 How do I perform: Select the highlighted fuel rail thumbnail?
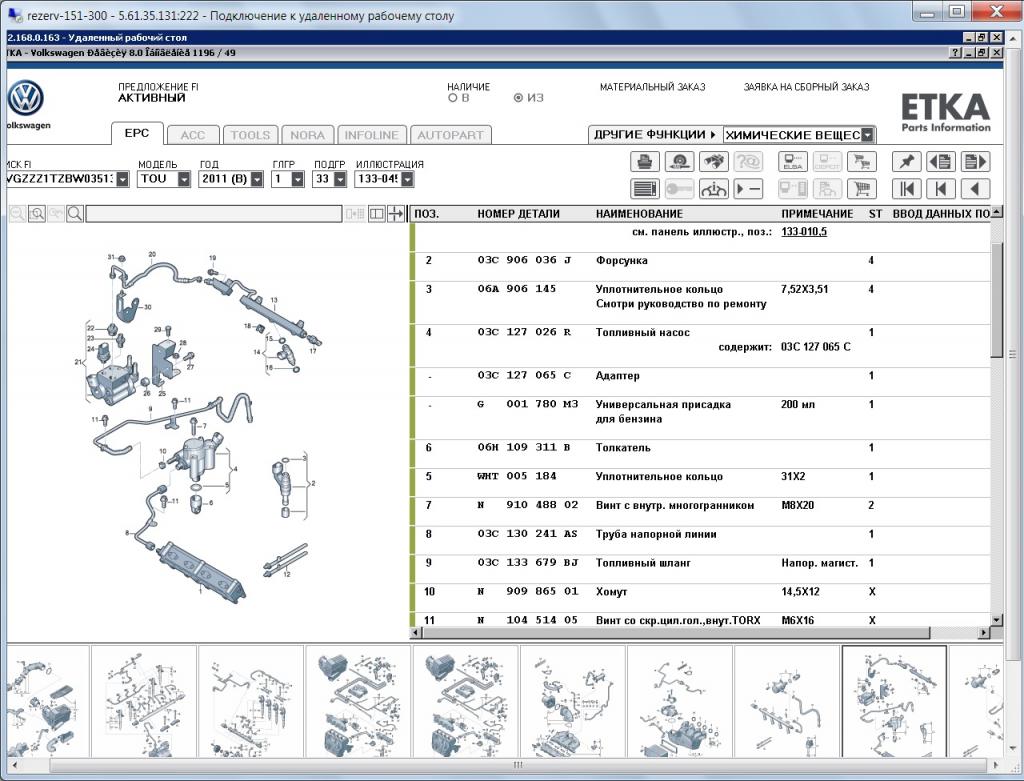[894, 701]
